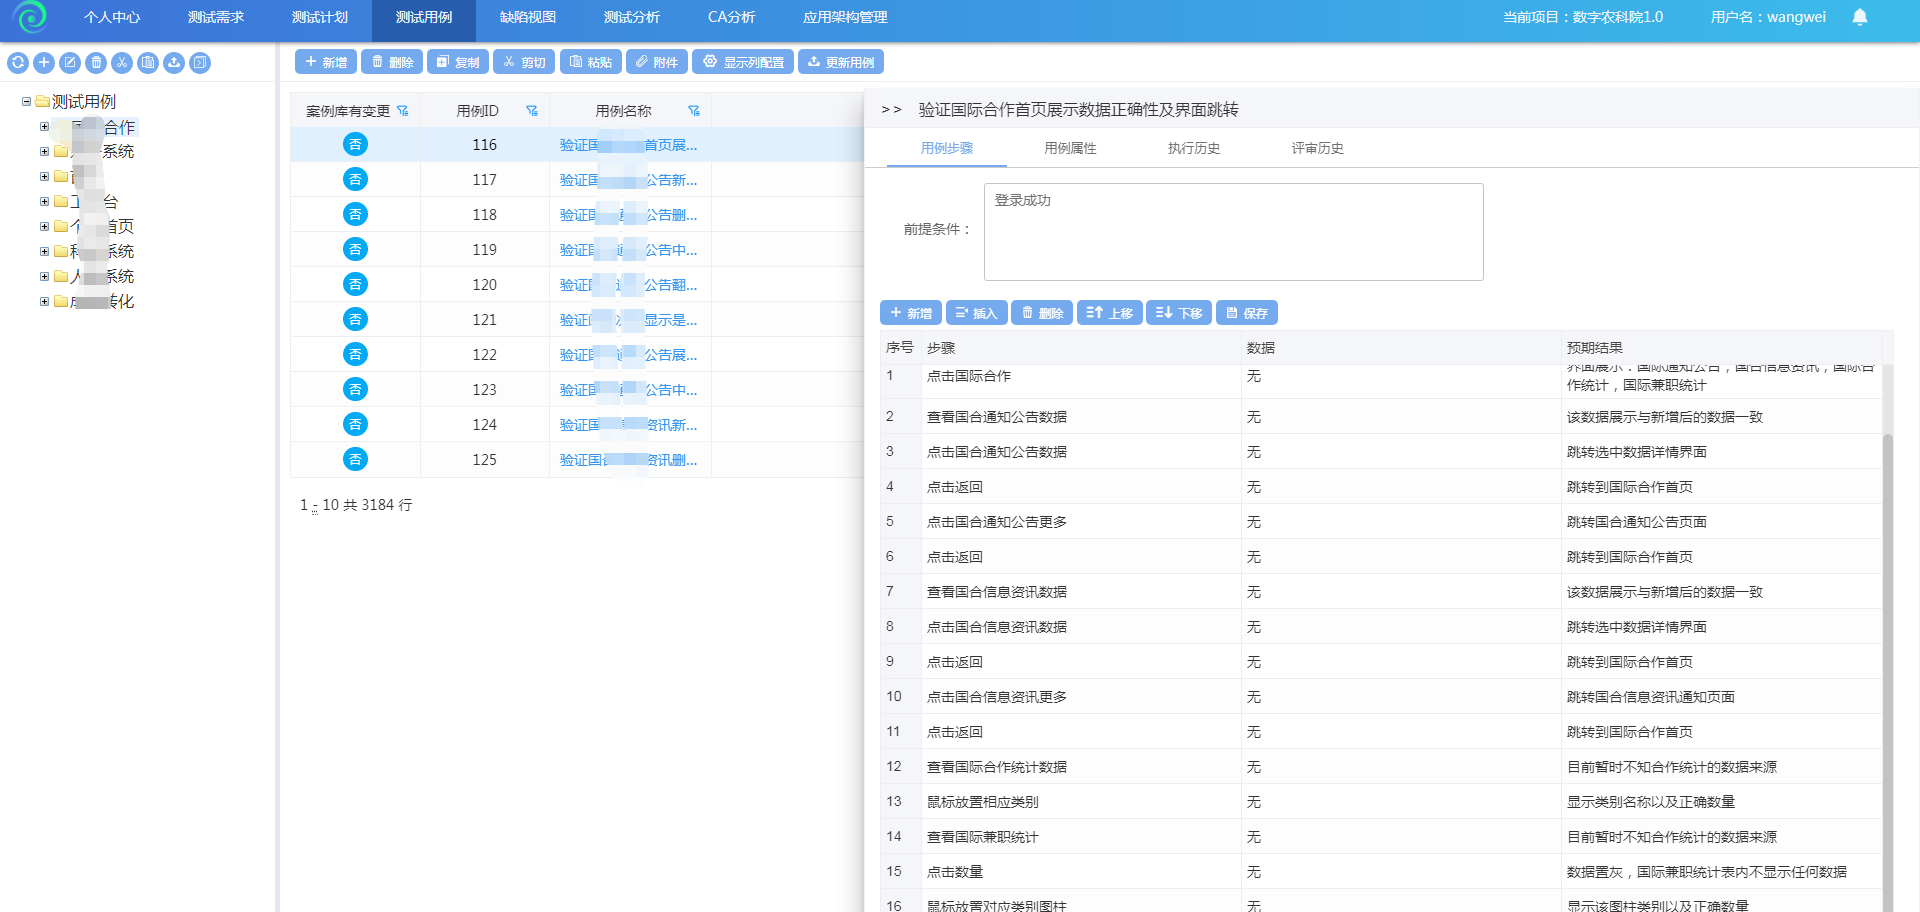Click the round cut scissors icon above tree
Viewport: 1920px width, 912px height.
point(122,63)
